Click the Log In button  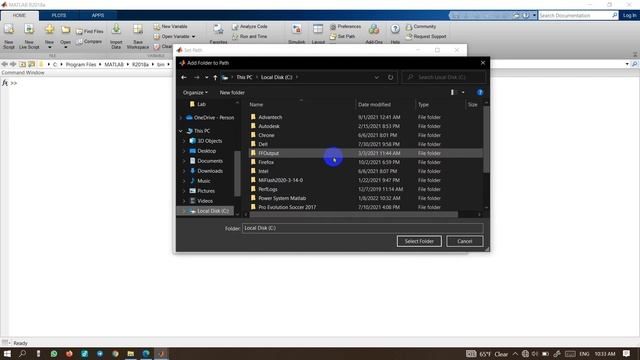629,15
